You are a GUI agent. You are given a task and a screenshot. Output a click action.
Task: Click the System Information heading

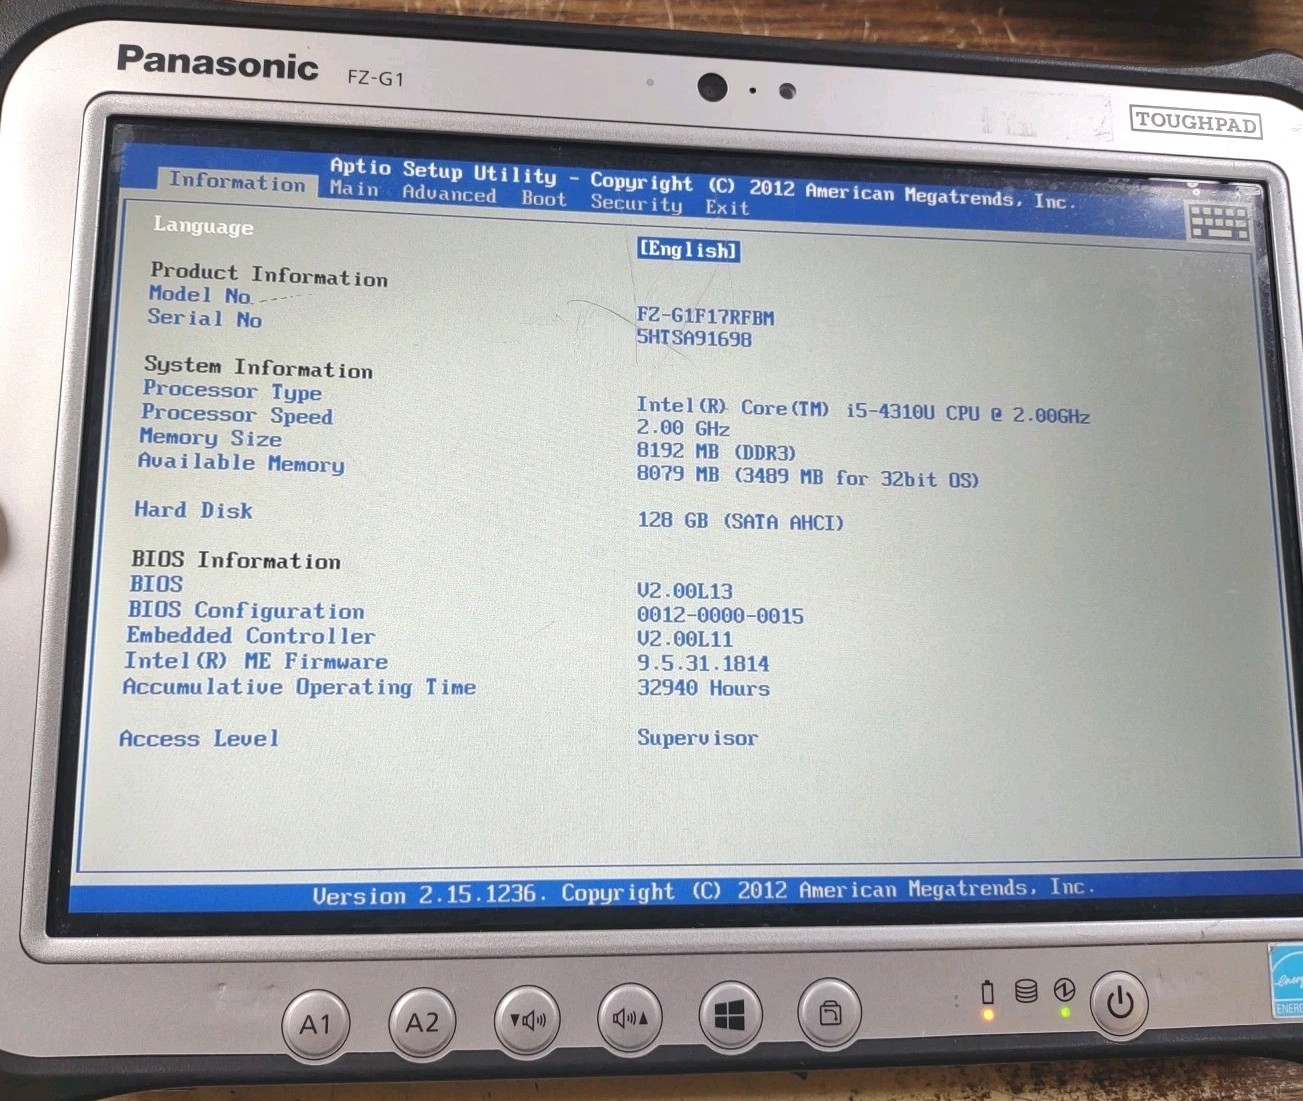[258, 367]
